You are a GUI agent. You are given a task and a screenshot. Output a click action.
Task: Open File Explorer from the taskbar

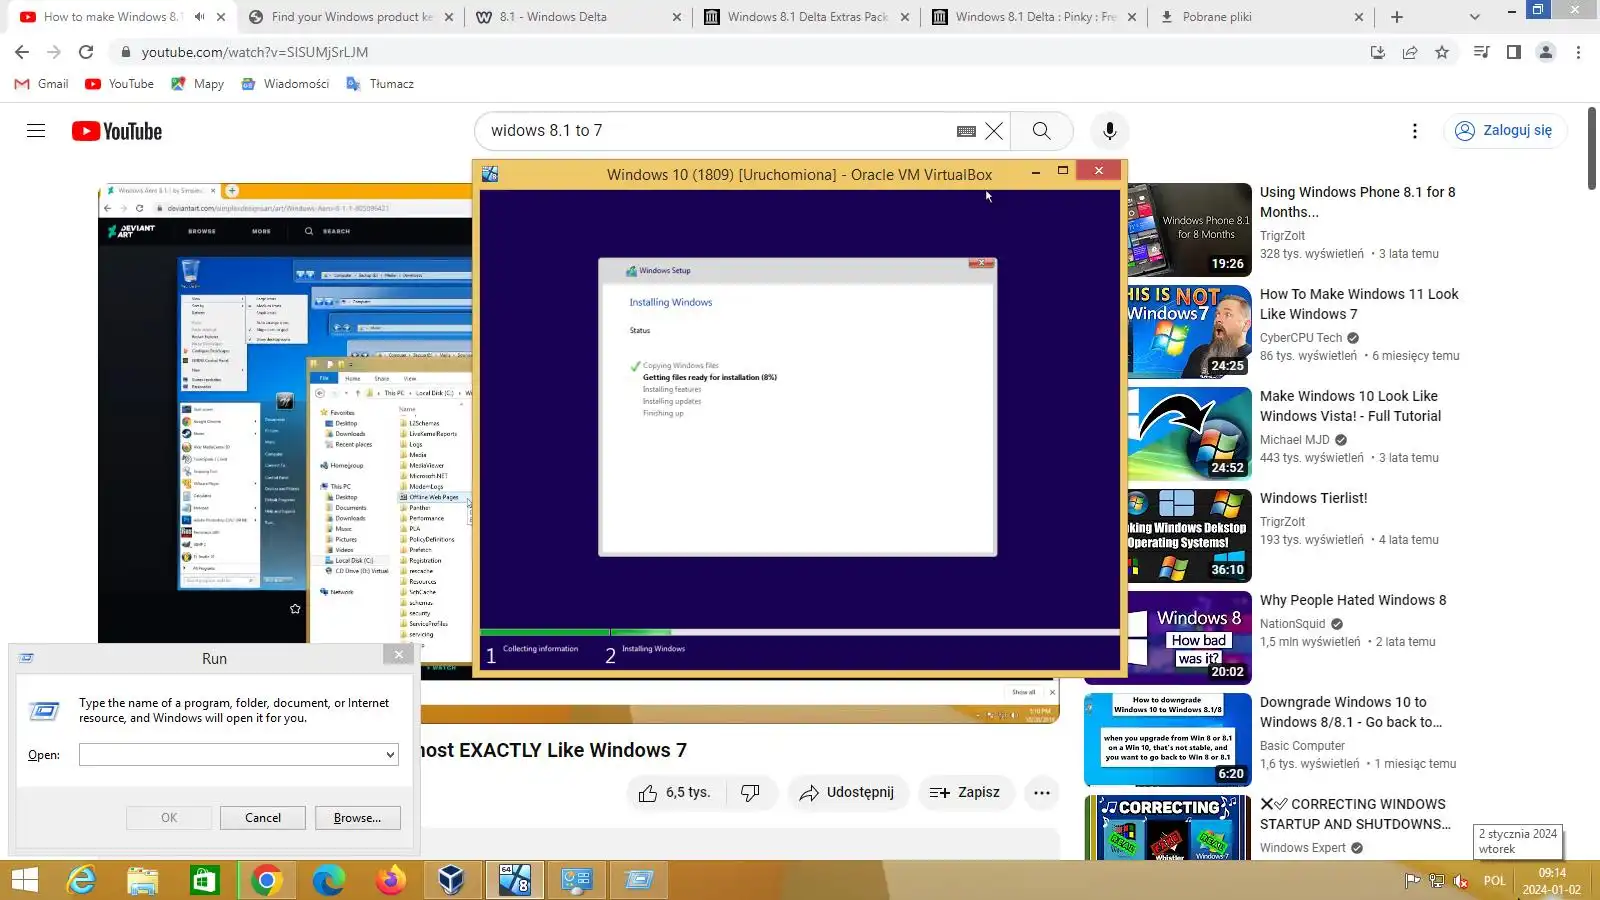click(143, 880)
